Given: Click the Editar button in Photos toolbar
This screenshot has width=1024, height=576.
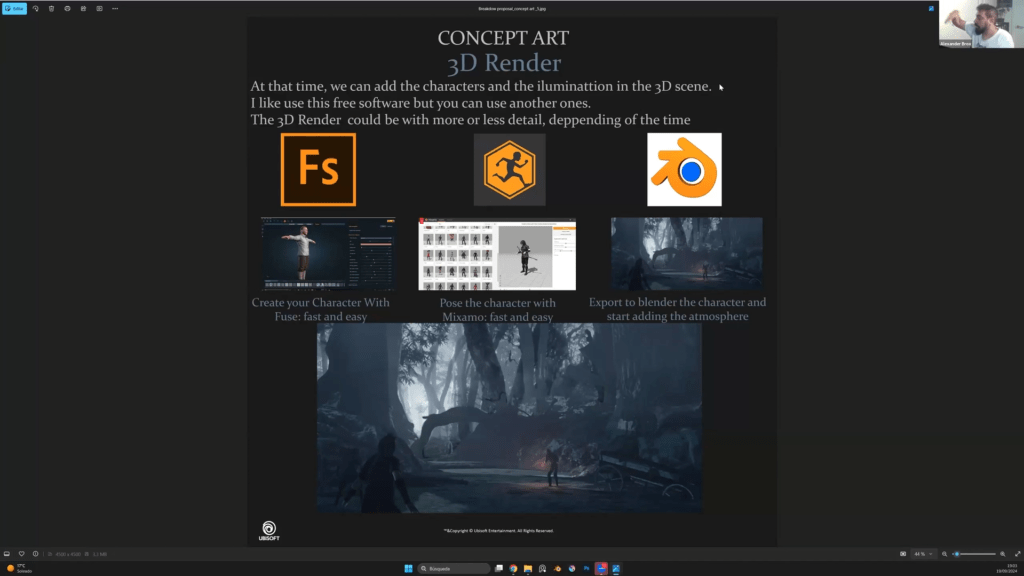Looking at the screenshot, I should pyautogui.click(x=14, y=8).
